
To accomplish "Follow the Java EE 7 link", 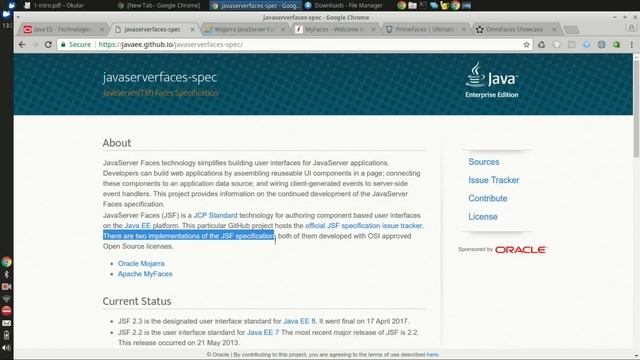I will point(263,332).
